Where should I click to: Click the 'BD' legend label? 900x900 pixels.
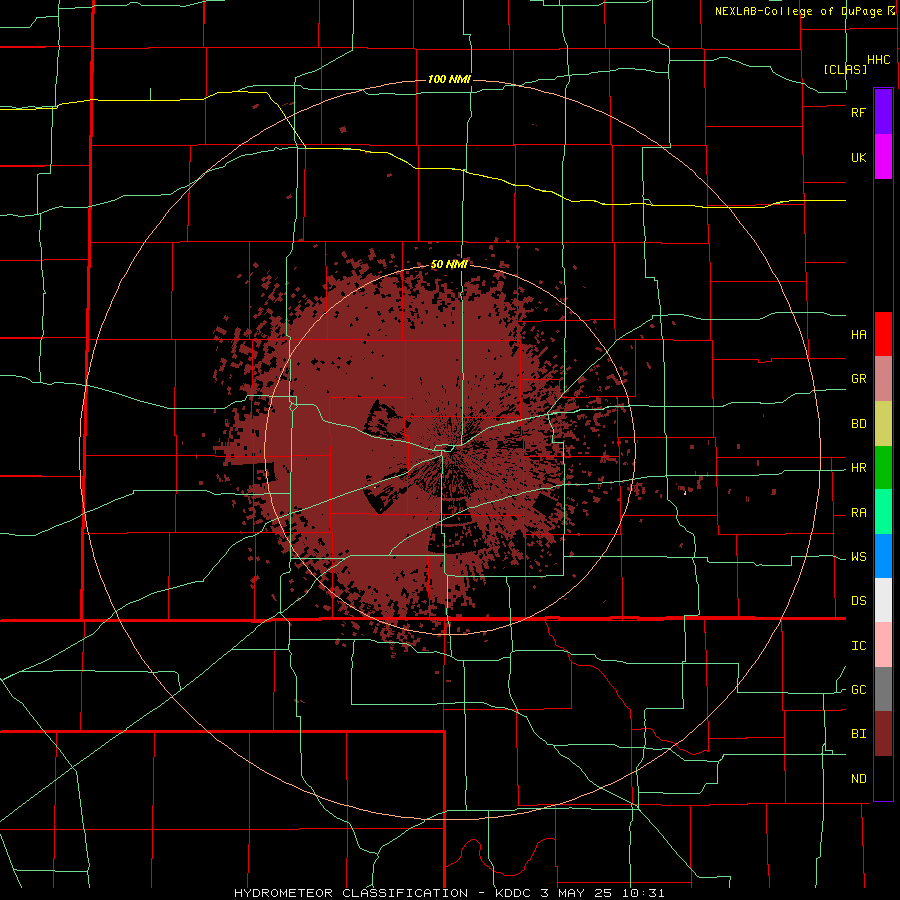pos(858,424)
